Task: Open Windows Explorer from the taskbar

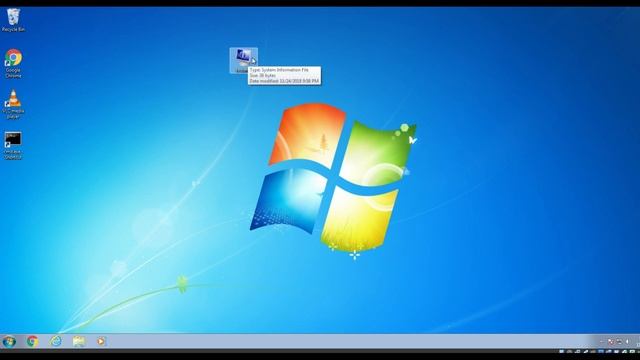Action: pos(79,341)
